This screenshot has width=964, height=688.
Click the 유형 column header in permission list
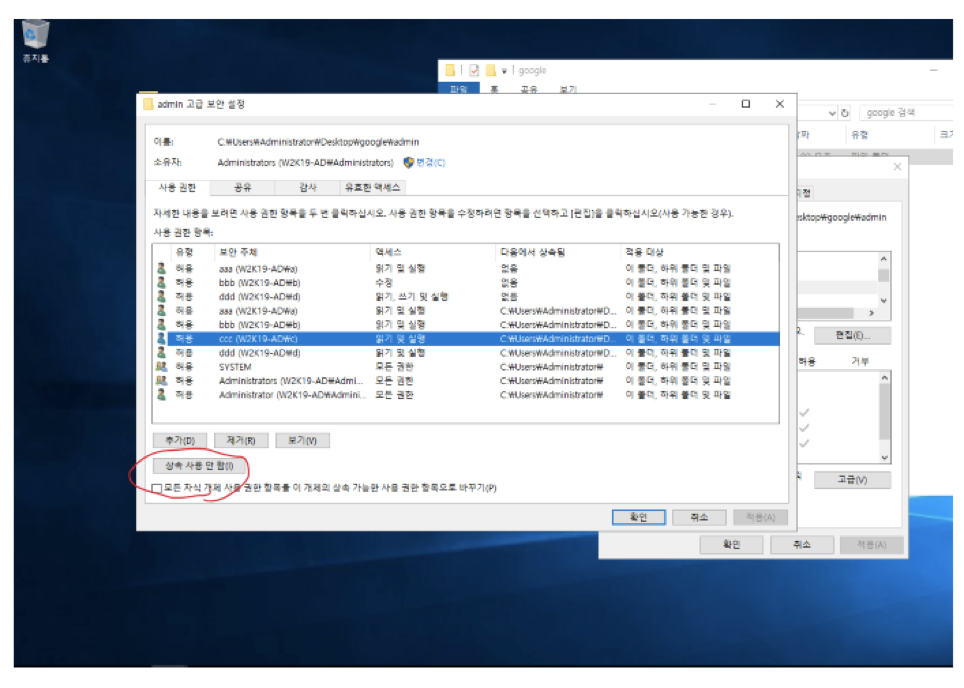tap(184, 252)
